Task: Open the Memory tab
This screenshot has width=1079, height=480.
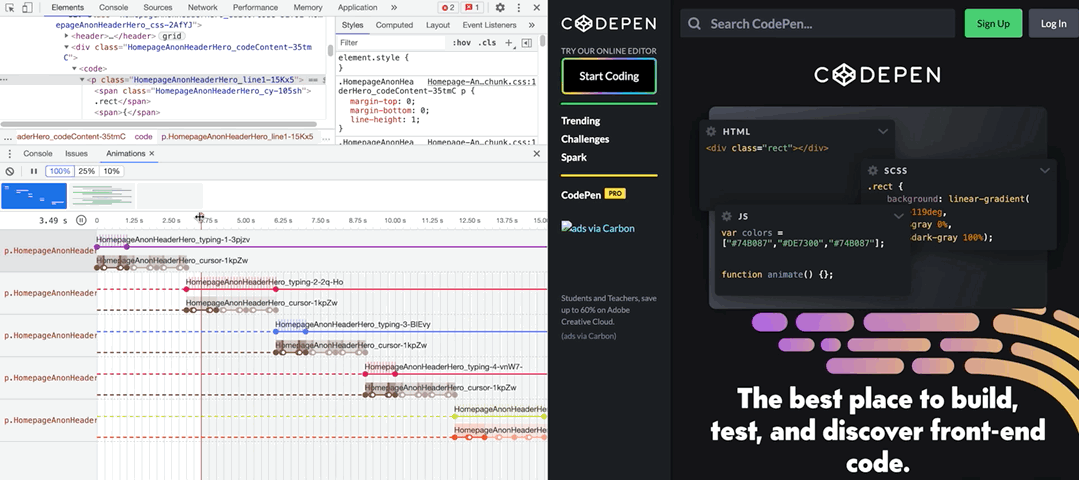Action: (x=308, y=8)
